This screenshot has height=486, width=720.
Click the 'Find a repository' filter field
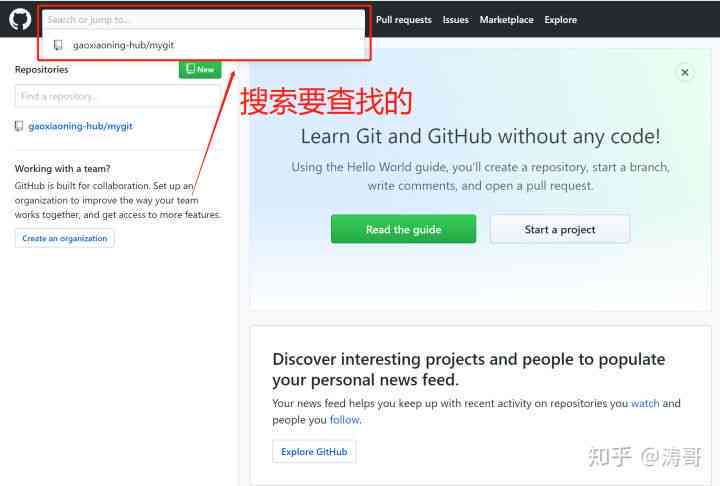click(118, 96)
